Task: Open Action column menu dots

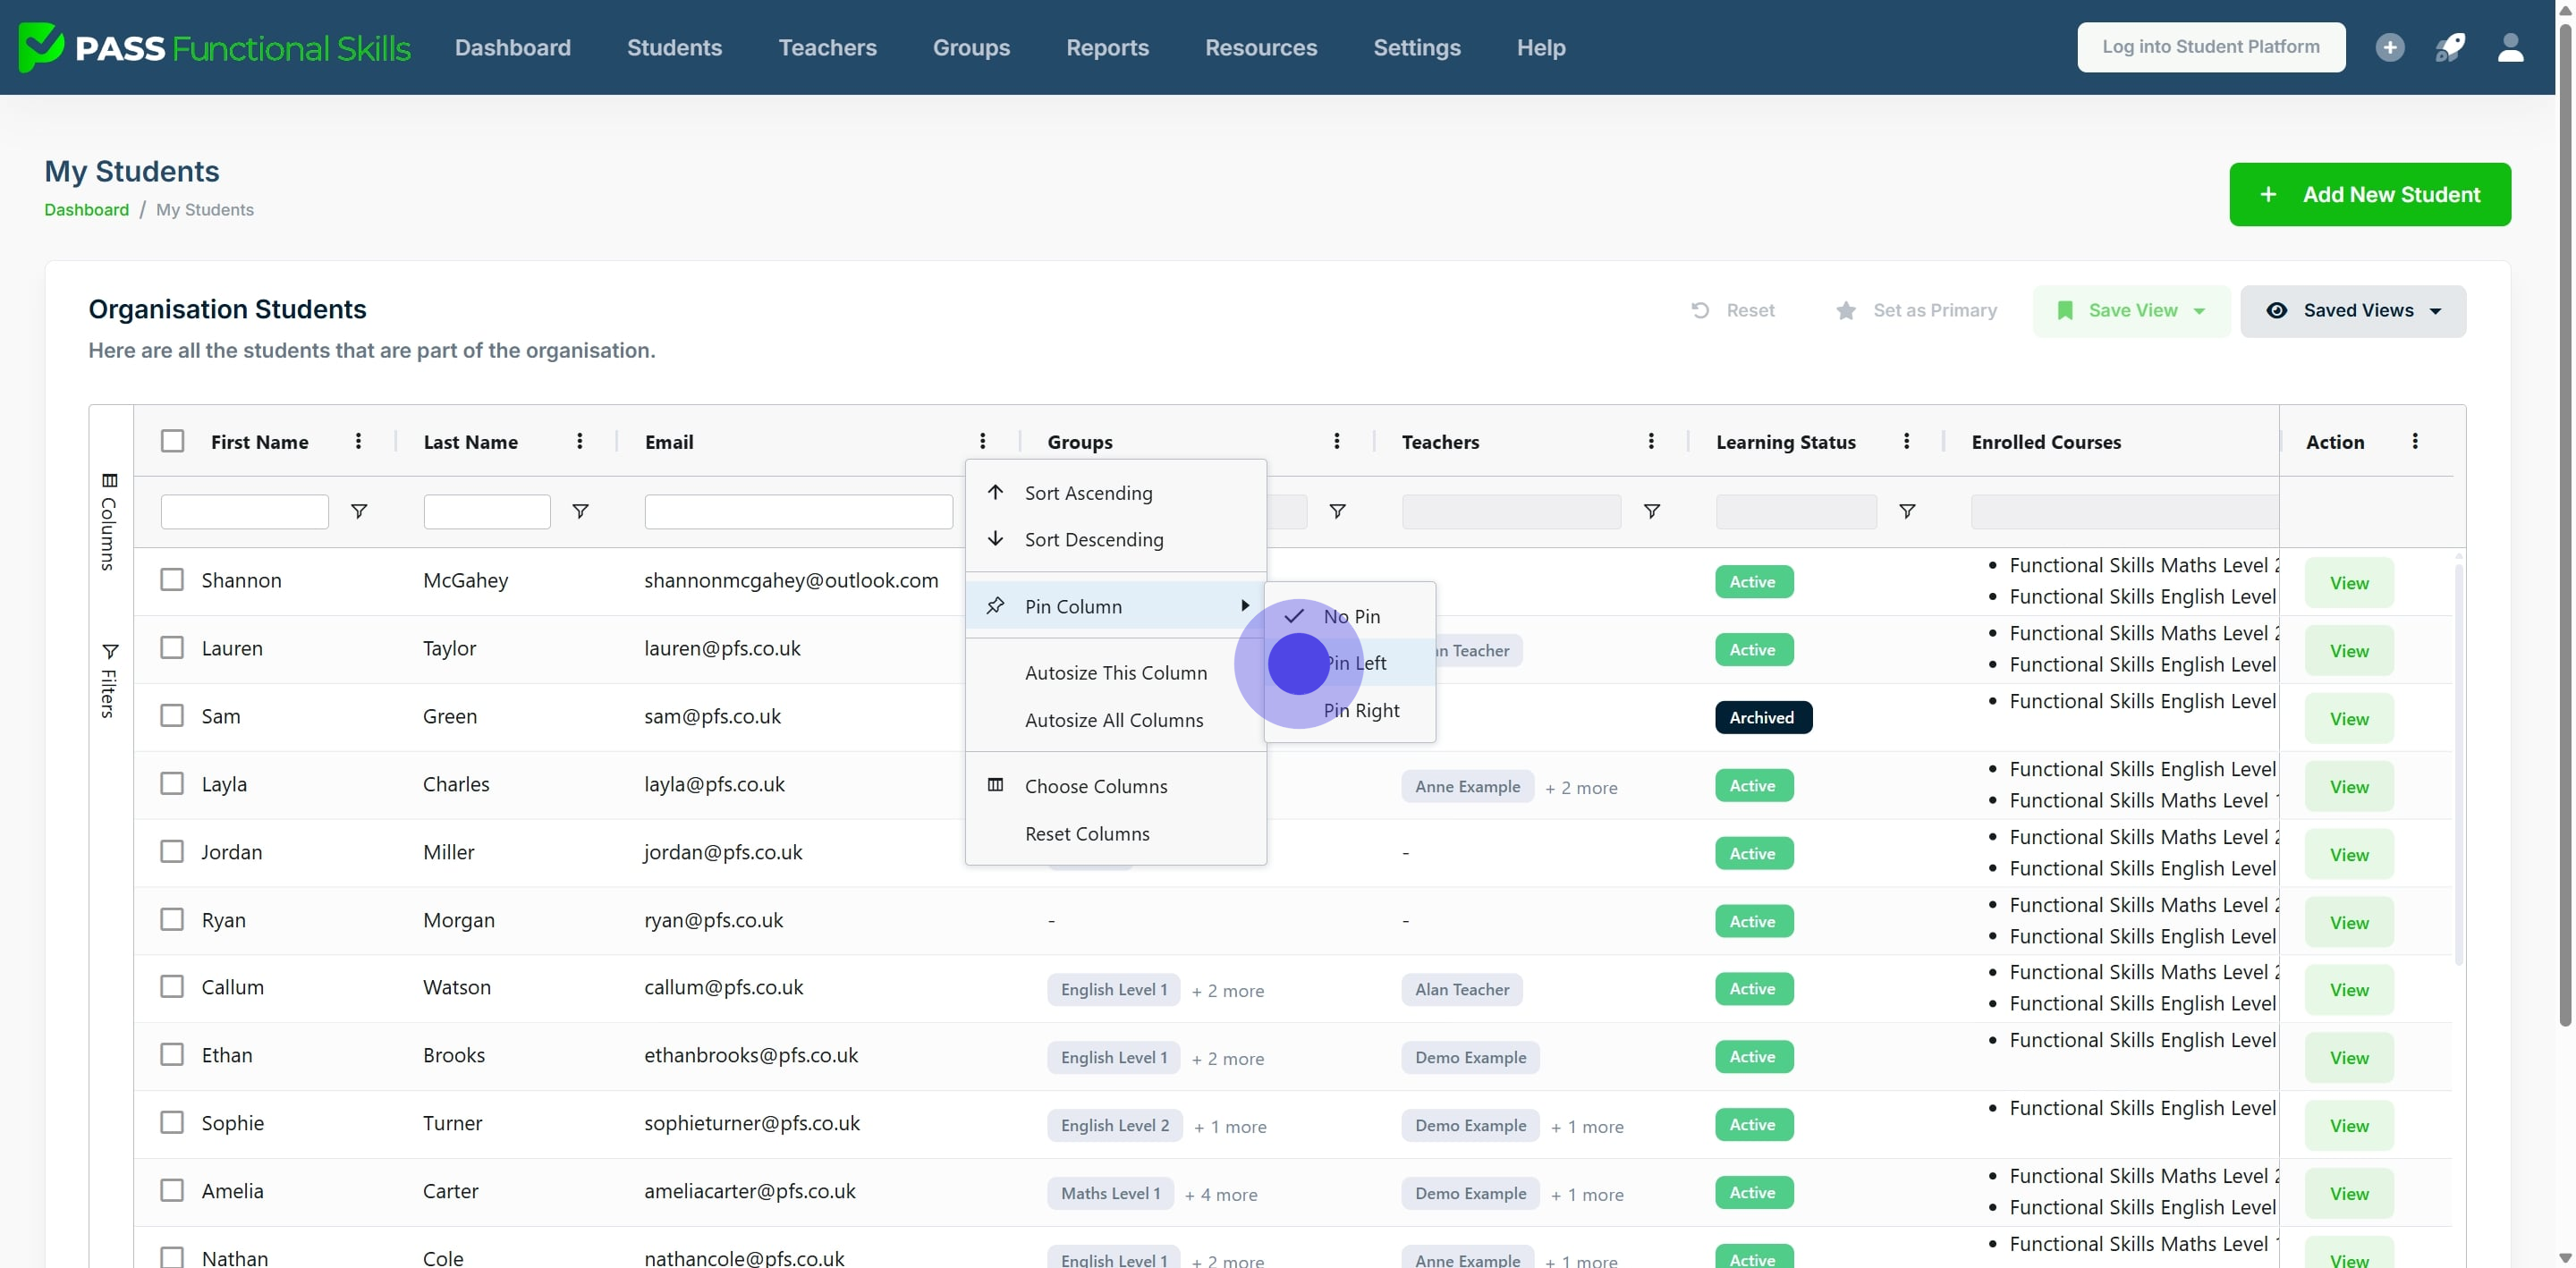Action: [2415, 441]
